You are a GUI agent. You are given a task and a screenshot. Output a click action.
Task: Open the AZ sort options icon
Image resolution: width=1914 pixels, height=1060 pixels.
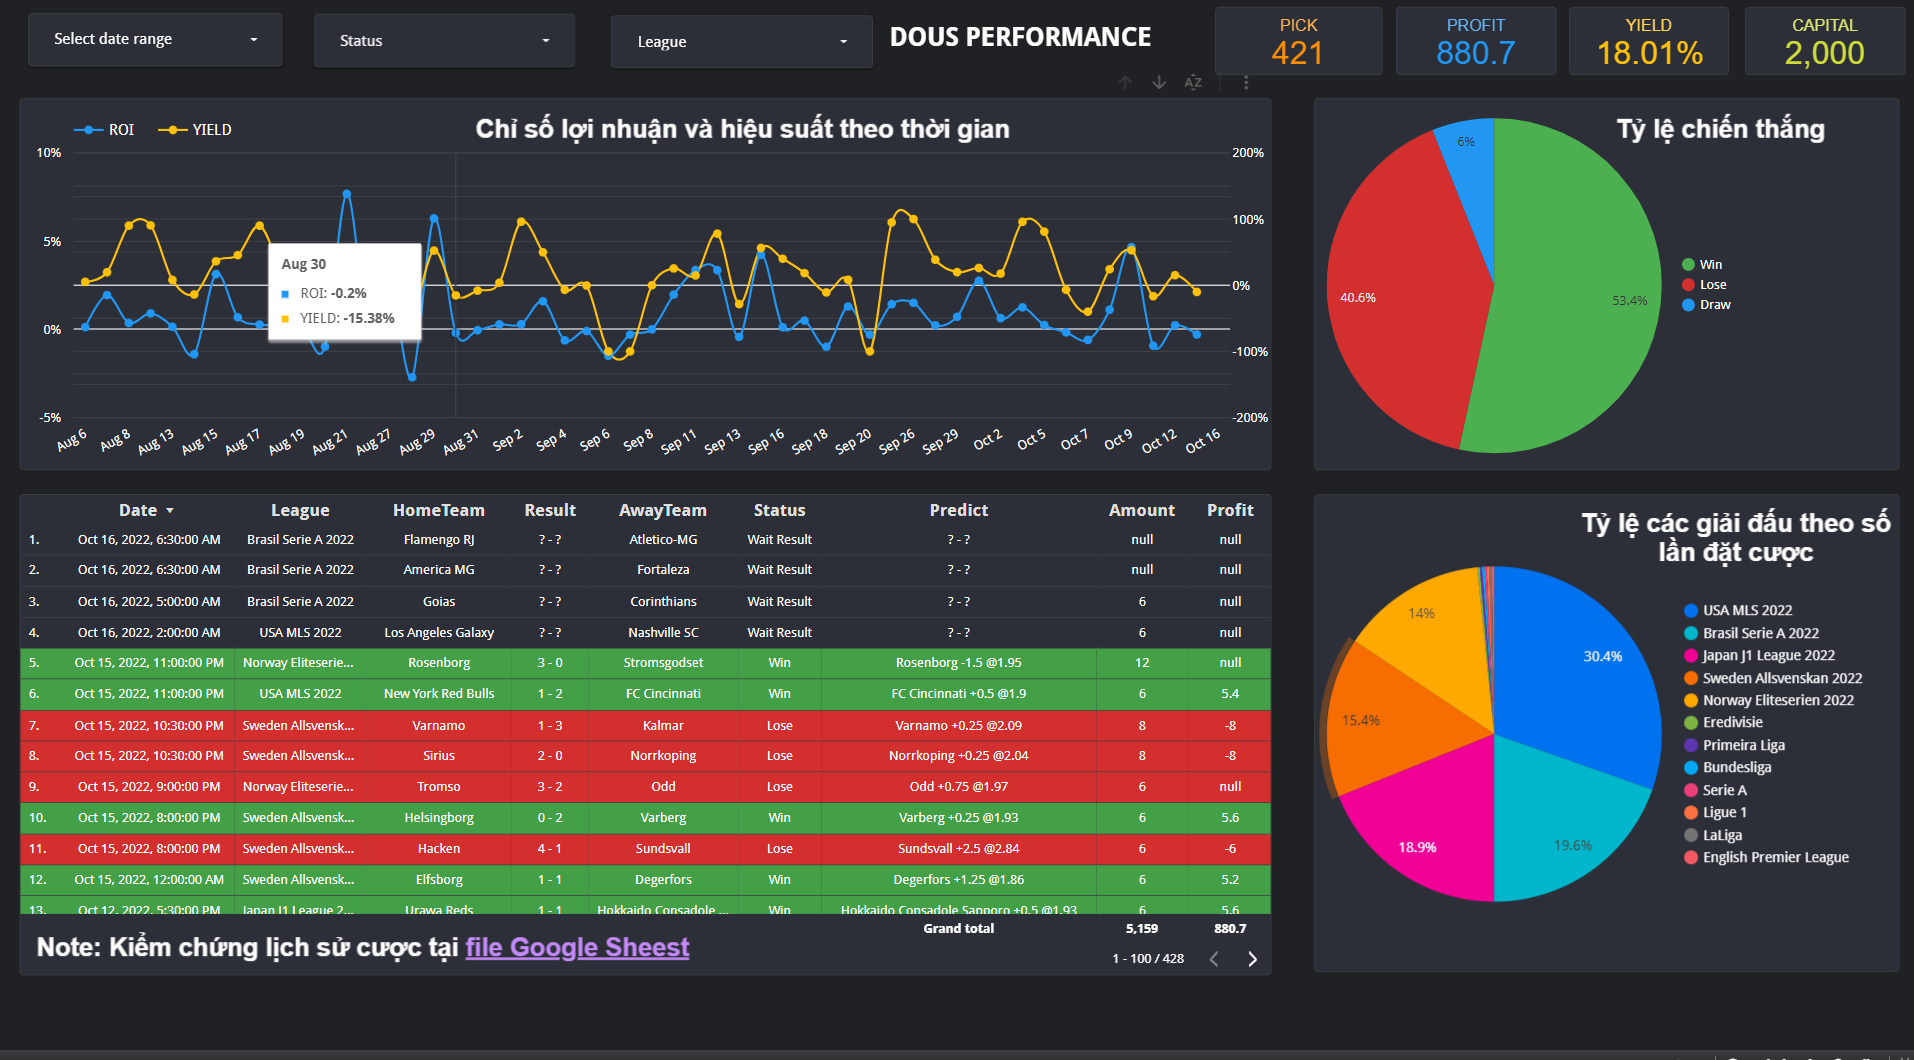(x=1193, y=82)
